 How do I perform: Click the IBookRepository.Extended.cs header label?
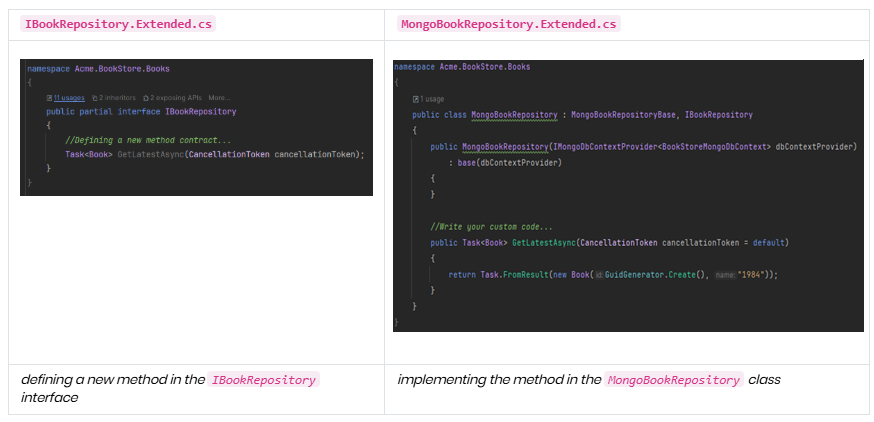pyautogui.click(x=118, y=24)
